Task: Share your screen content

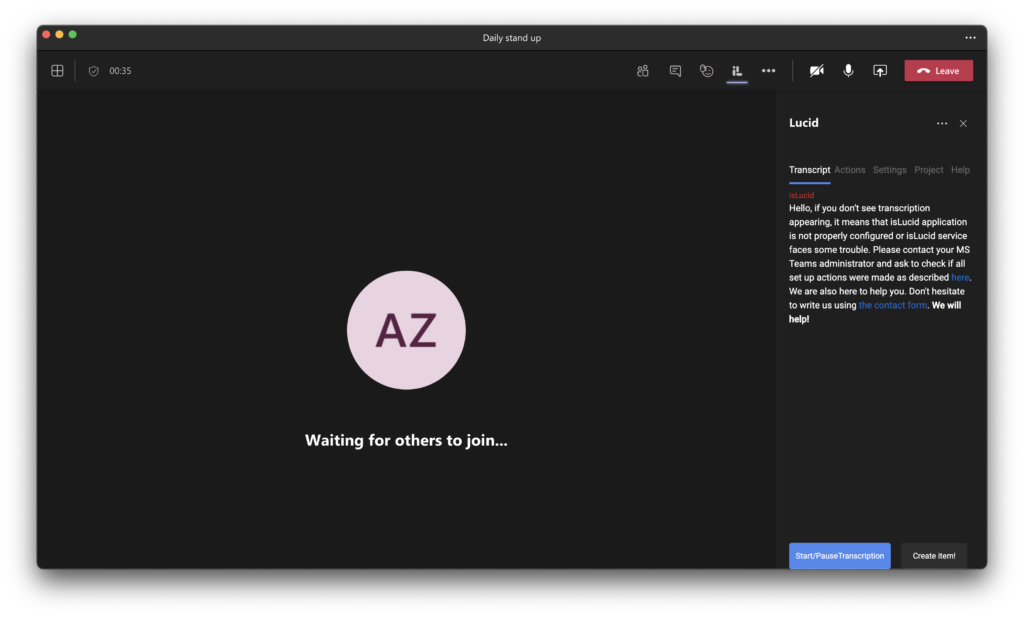Action: point(880,71)
